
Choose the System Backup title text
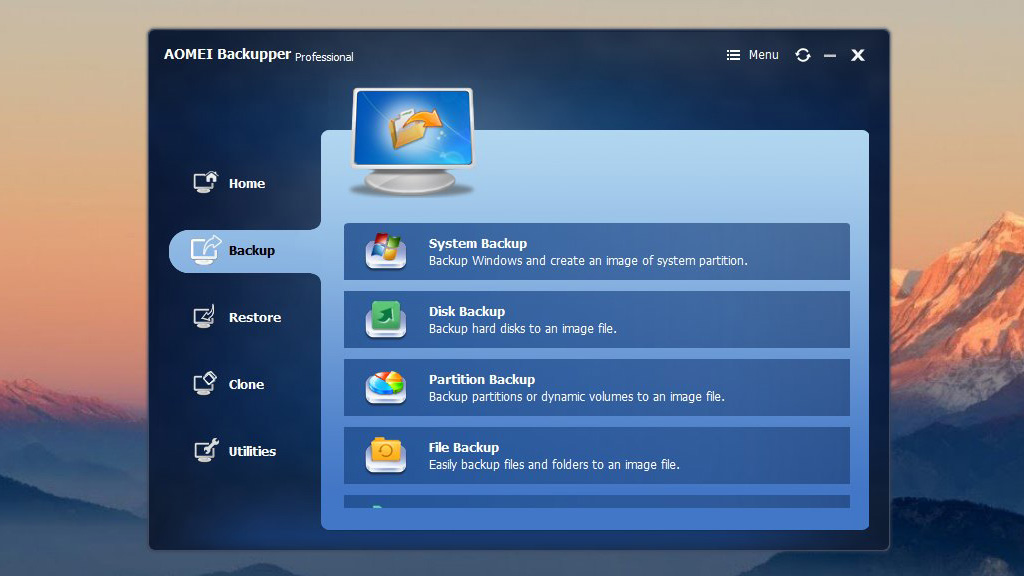(477, 243)
